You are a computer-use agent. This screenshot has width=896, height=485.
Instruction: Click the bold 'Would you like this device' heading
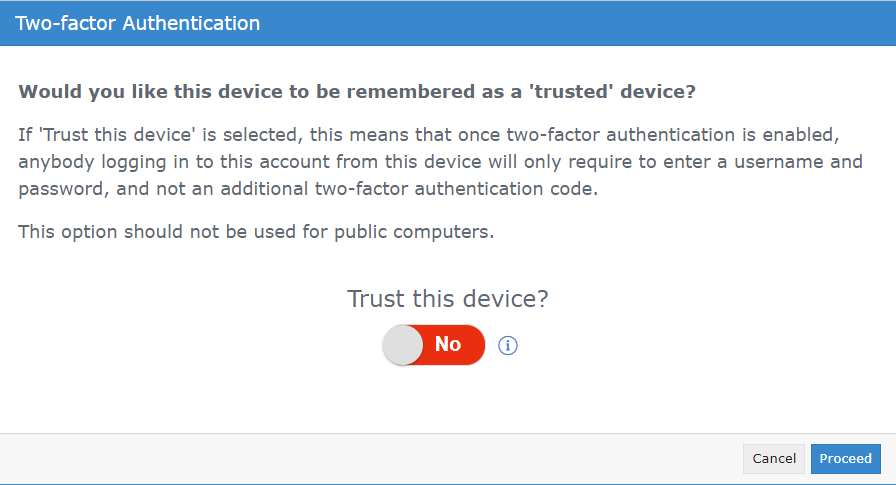(357, 91)
